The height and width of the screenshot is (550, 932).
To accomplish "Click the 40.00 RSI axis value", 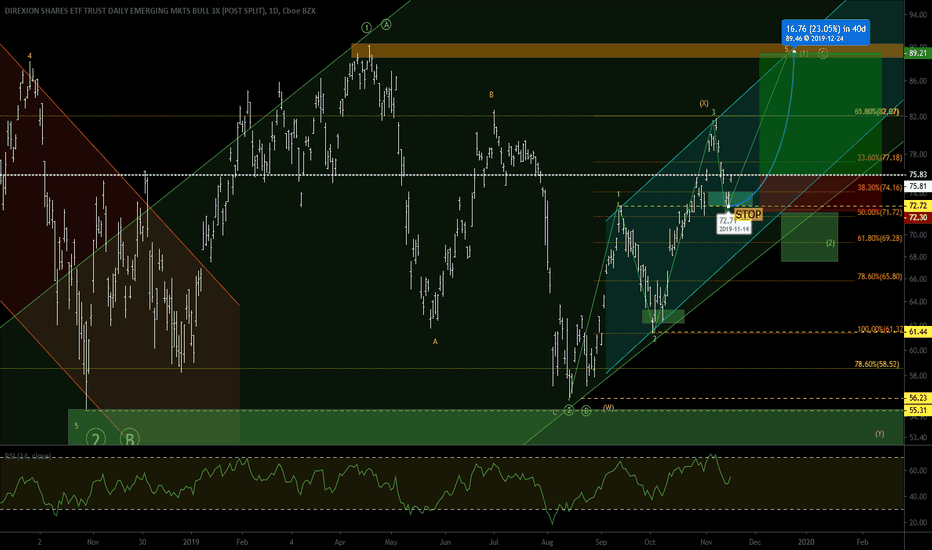I will click(x=918, y=496).
